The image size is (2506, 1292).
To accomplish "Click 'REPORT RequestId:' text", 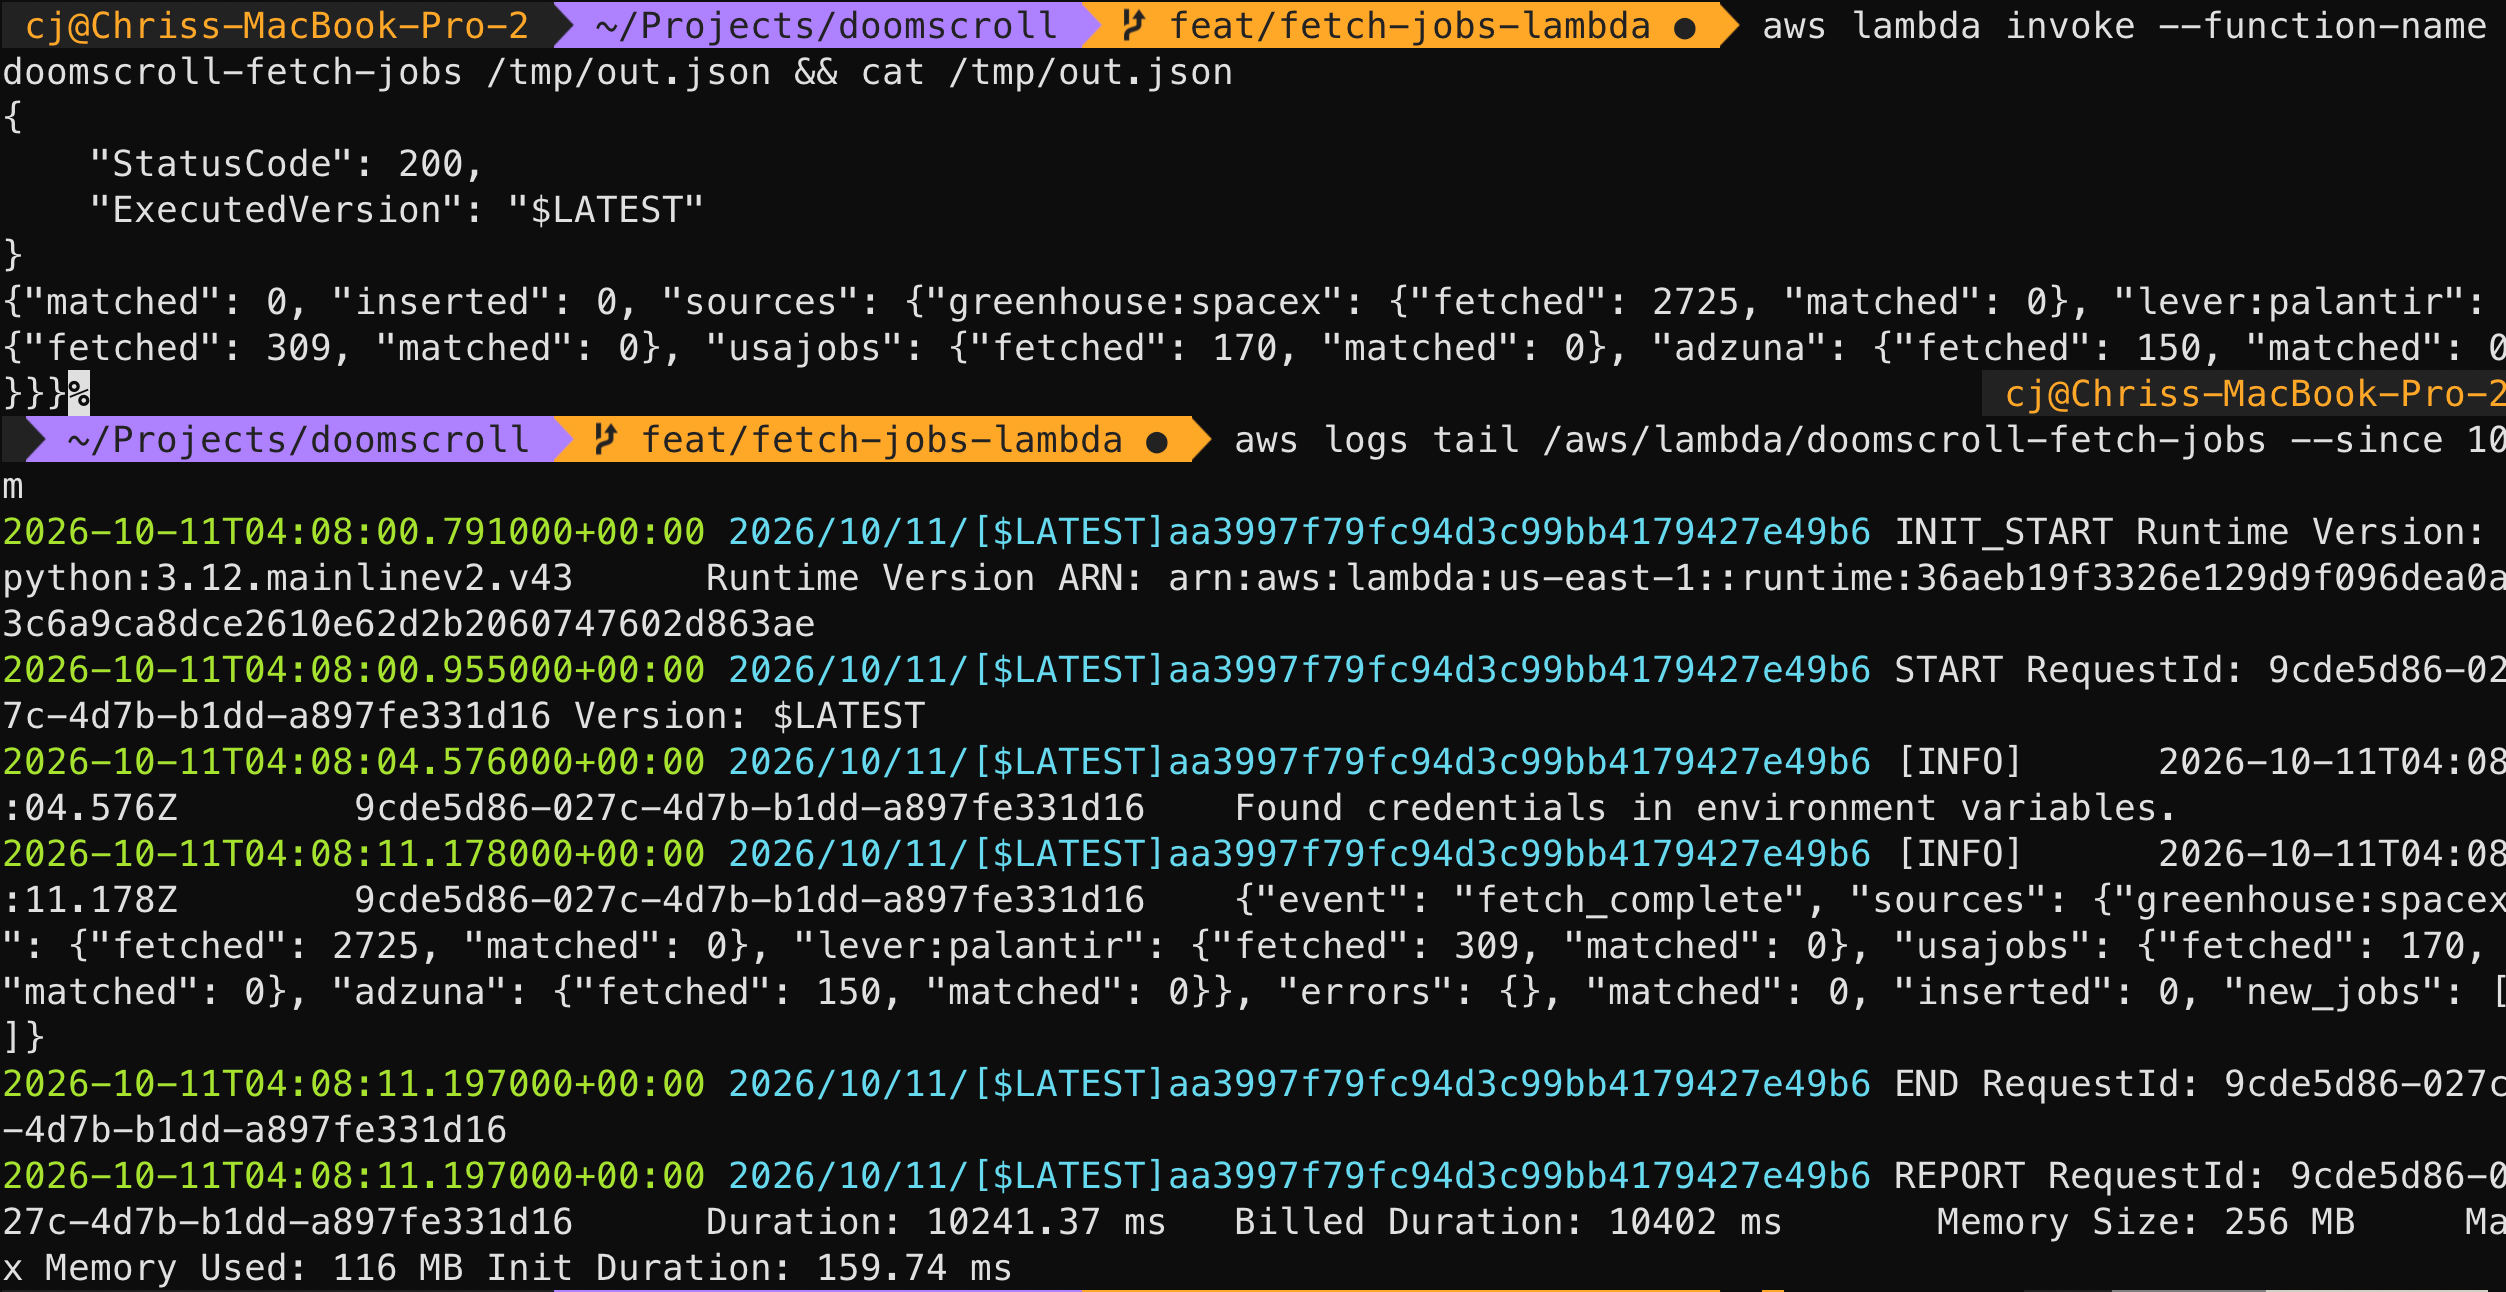I will (2080, 1175).
